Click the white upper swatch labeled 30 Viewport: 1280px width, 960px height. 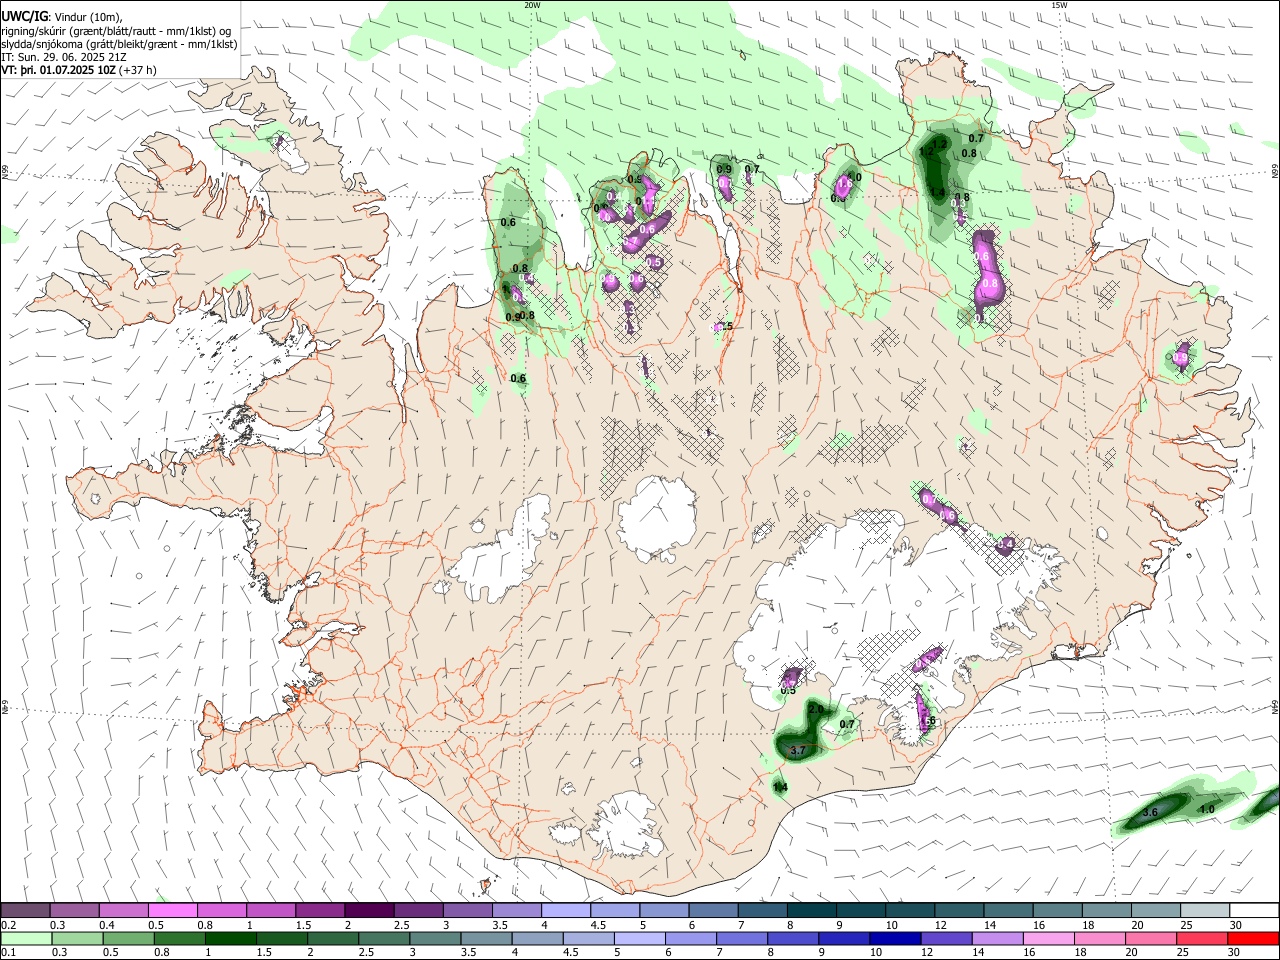pyautogui.click(x=1253, y=910)
